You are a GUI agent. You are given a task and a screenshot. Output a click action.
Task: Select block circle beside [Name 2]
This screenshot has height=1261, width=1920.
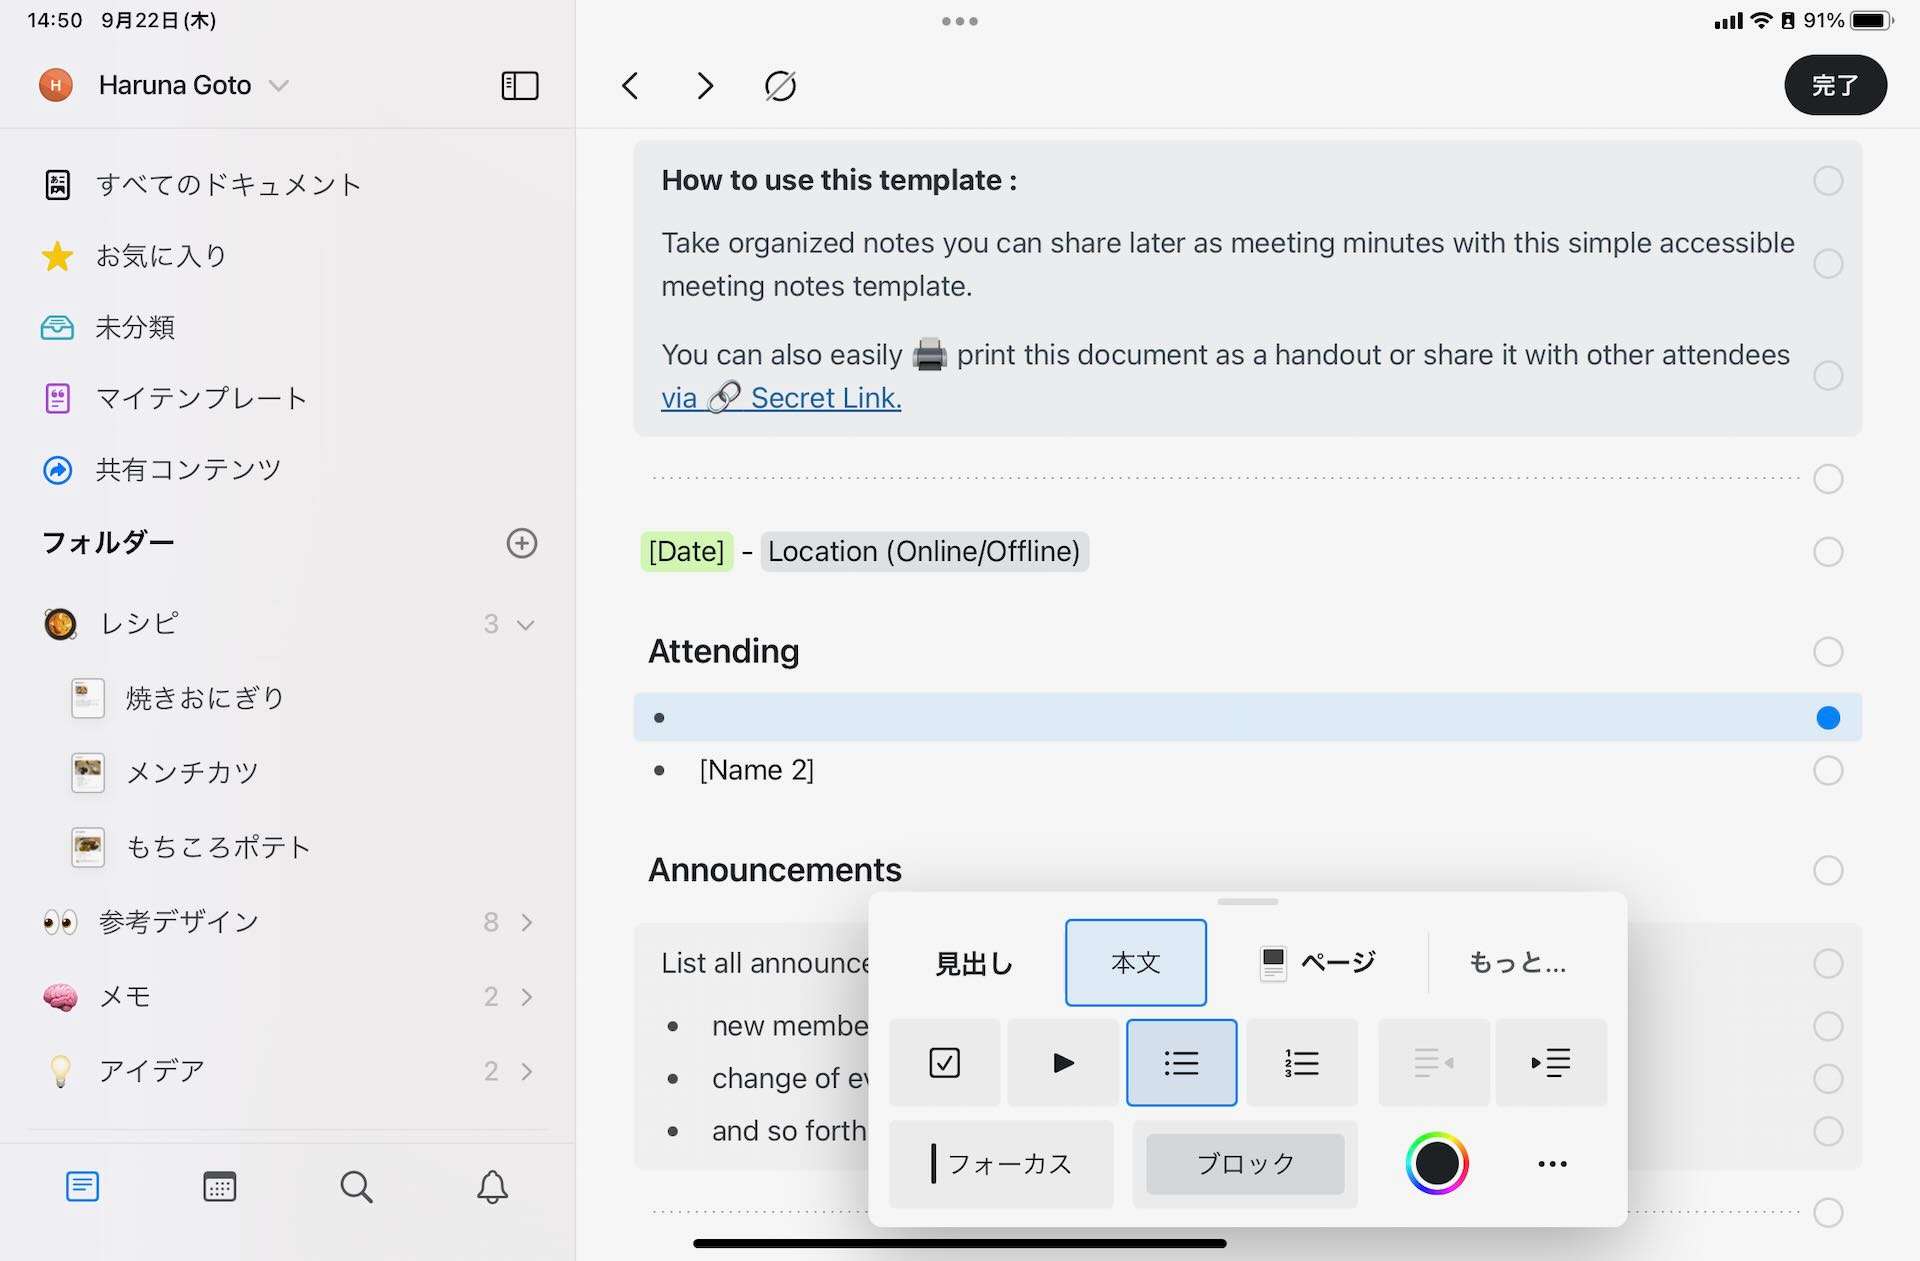[x=1828, y=771]
